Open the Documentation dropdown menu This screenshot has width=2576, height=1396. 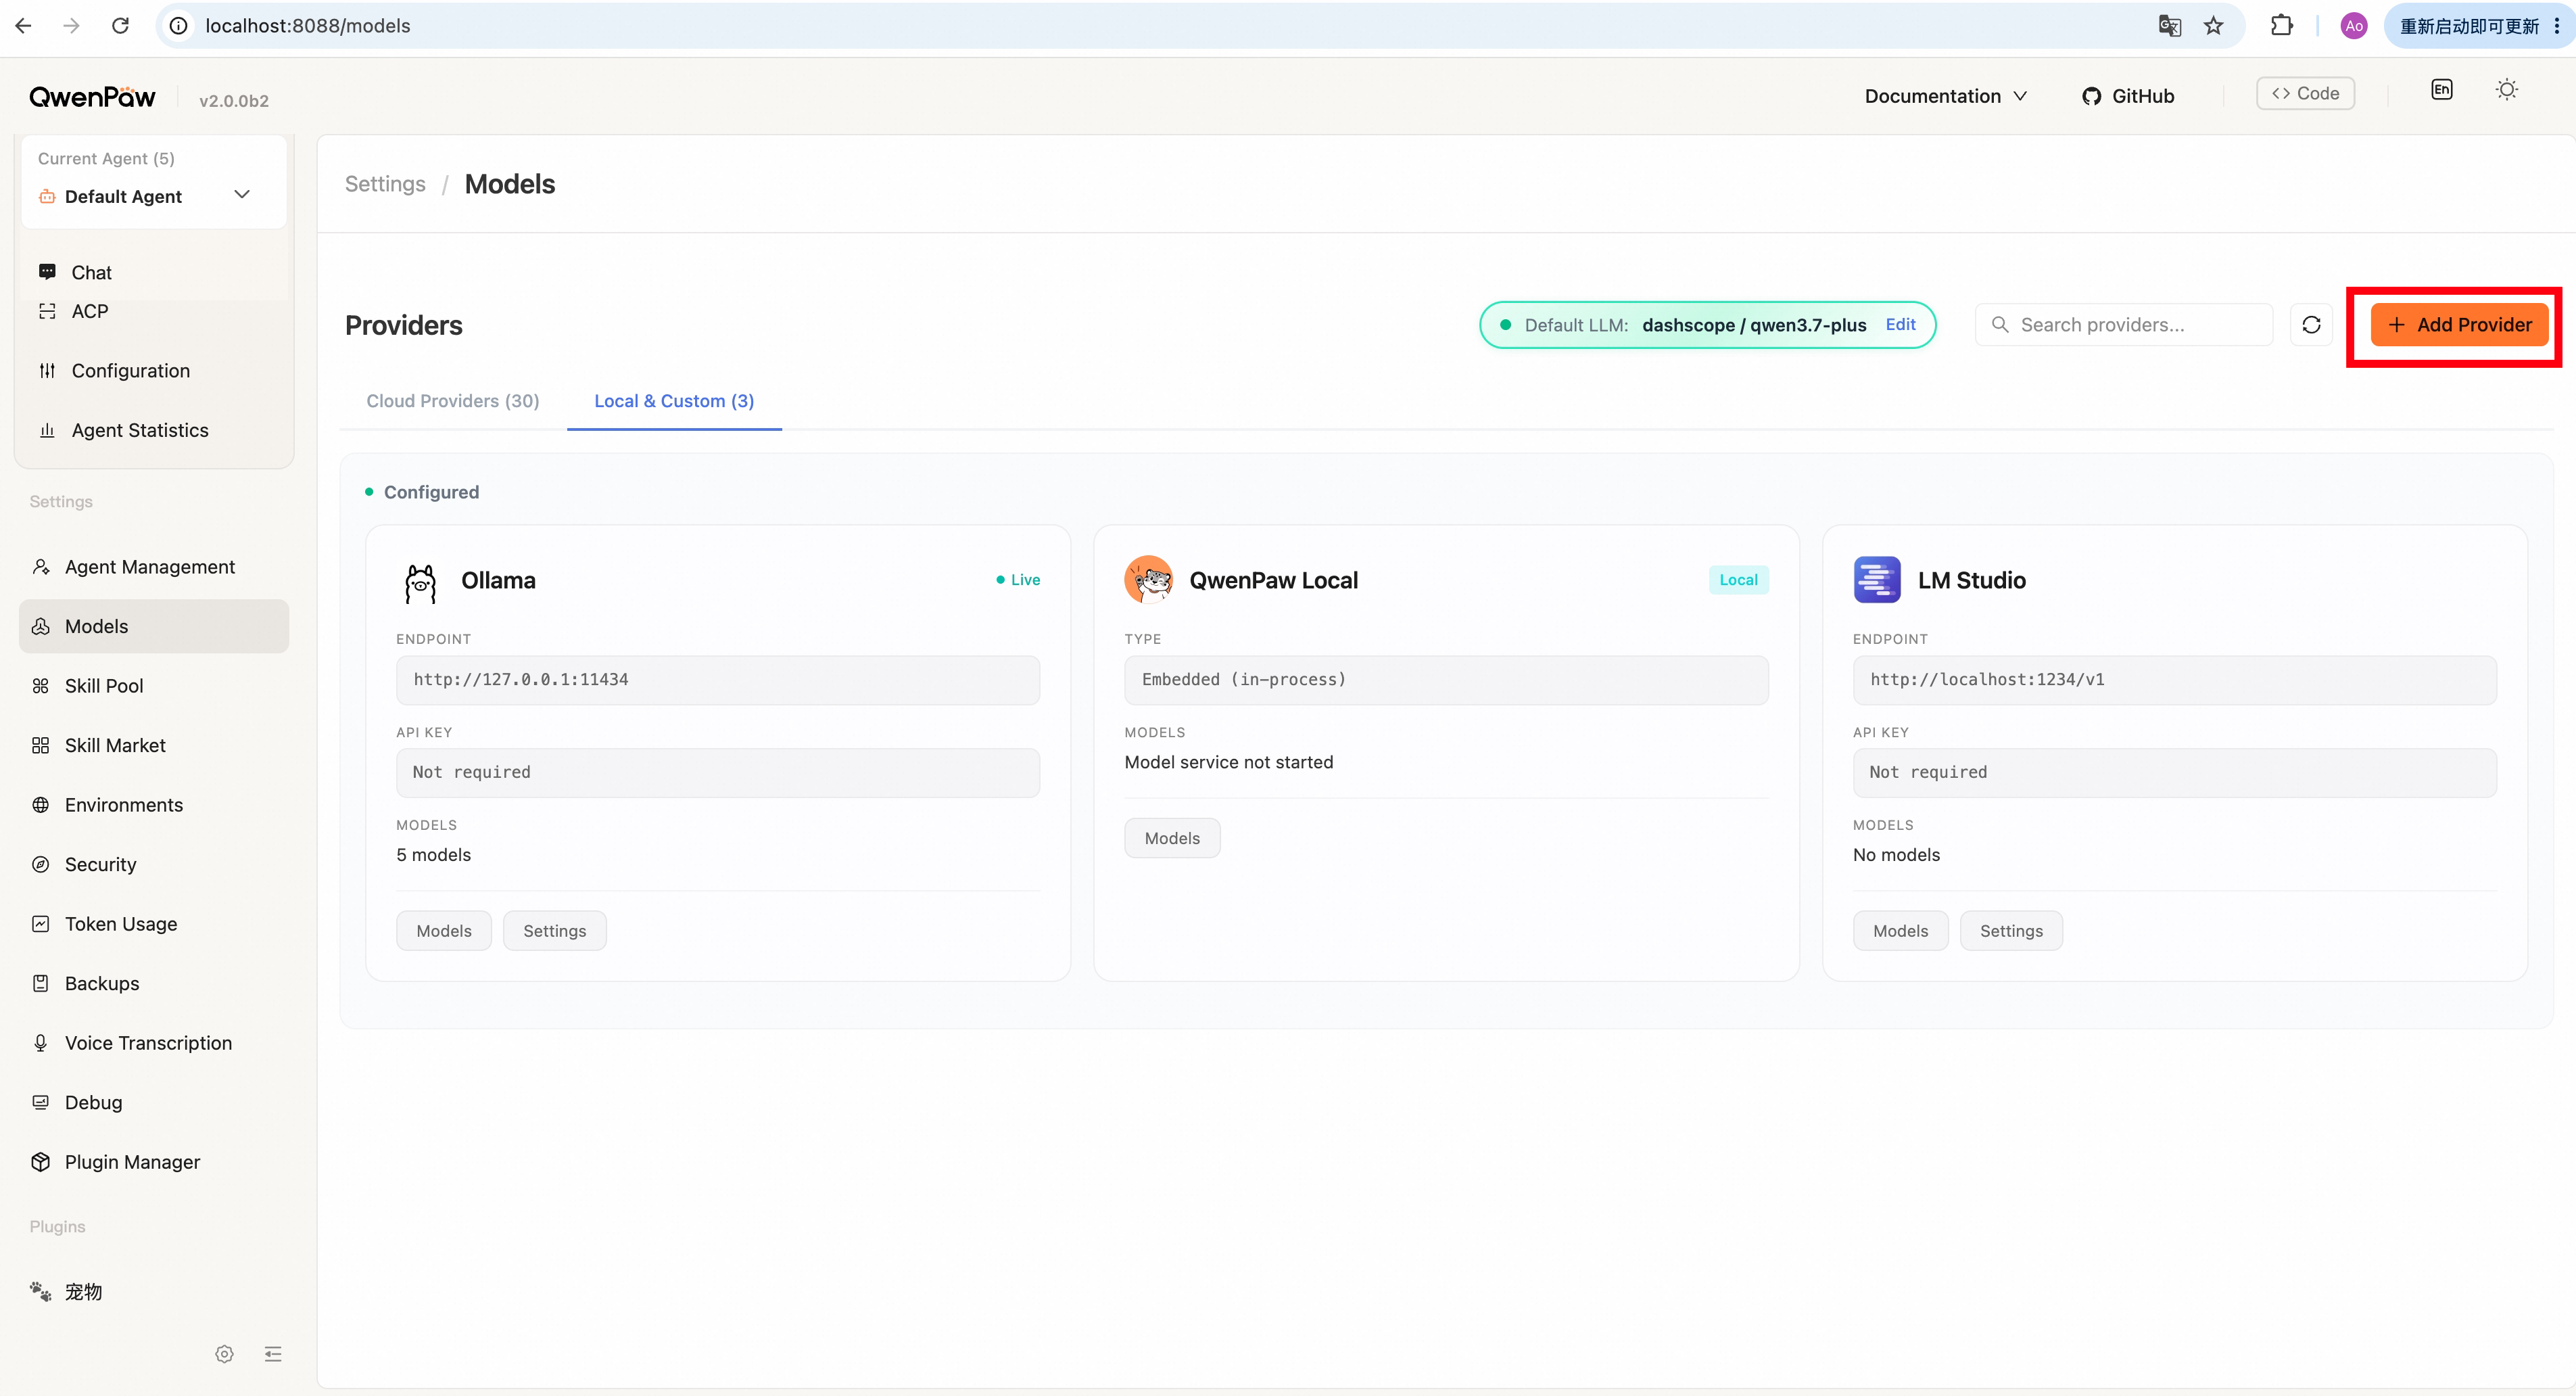pos(1945,96)
